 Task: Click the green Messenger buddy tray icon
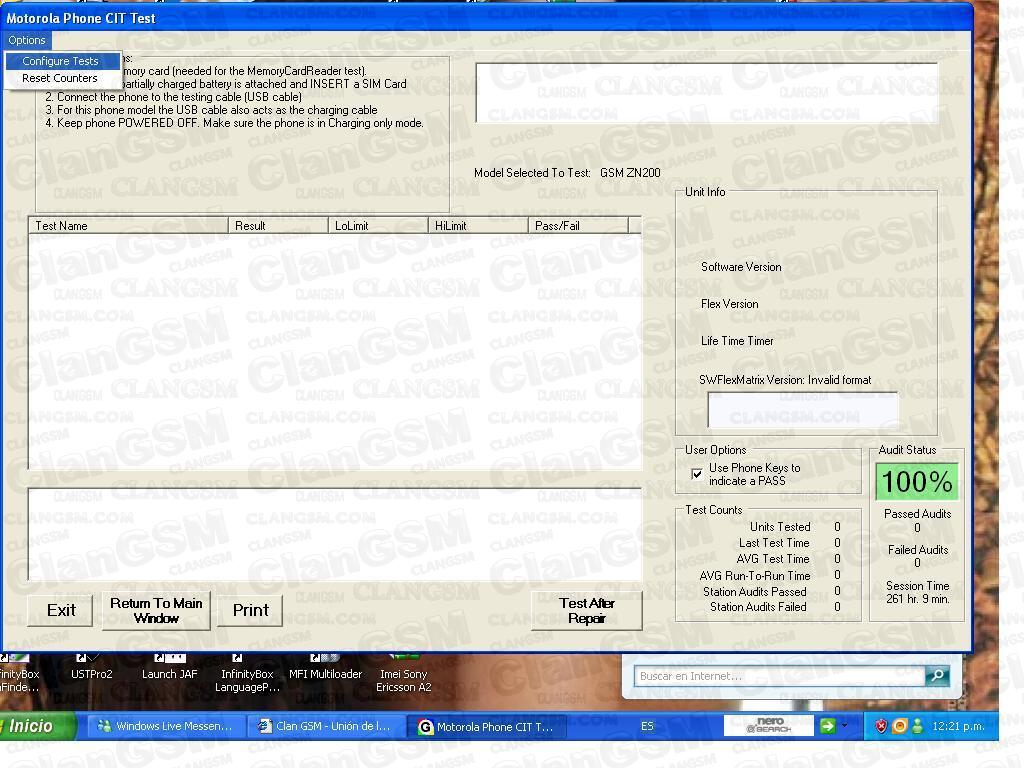click(917, 726)
